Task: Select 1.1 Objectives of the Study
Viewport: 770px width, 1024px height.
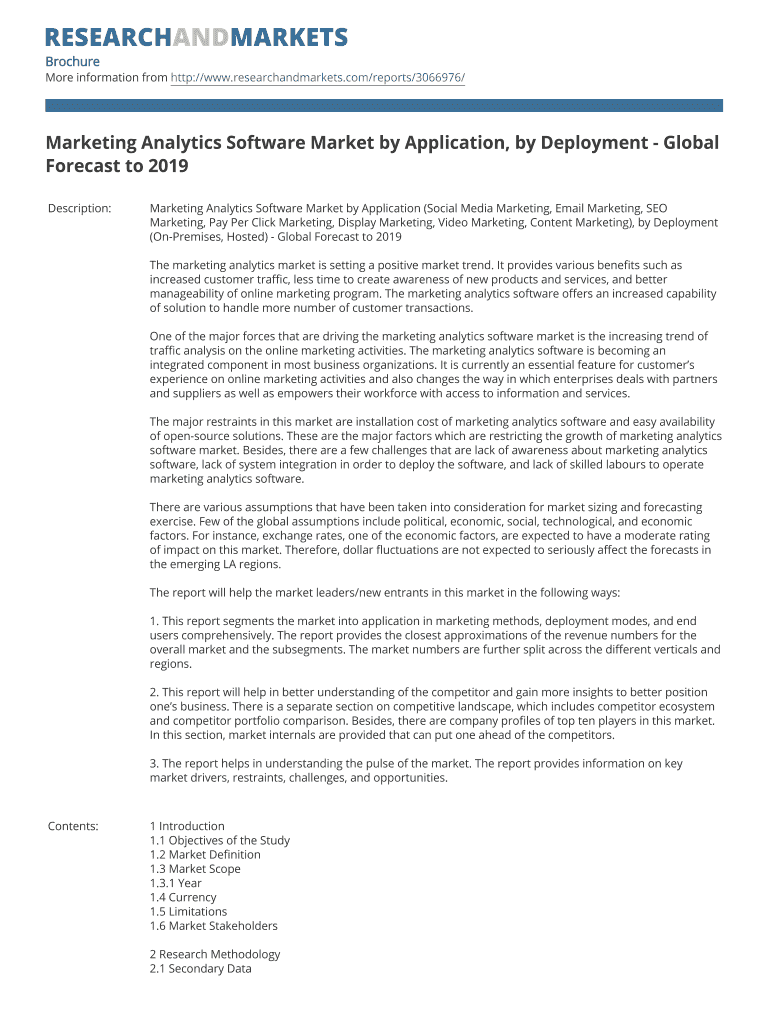Action: 219,840
